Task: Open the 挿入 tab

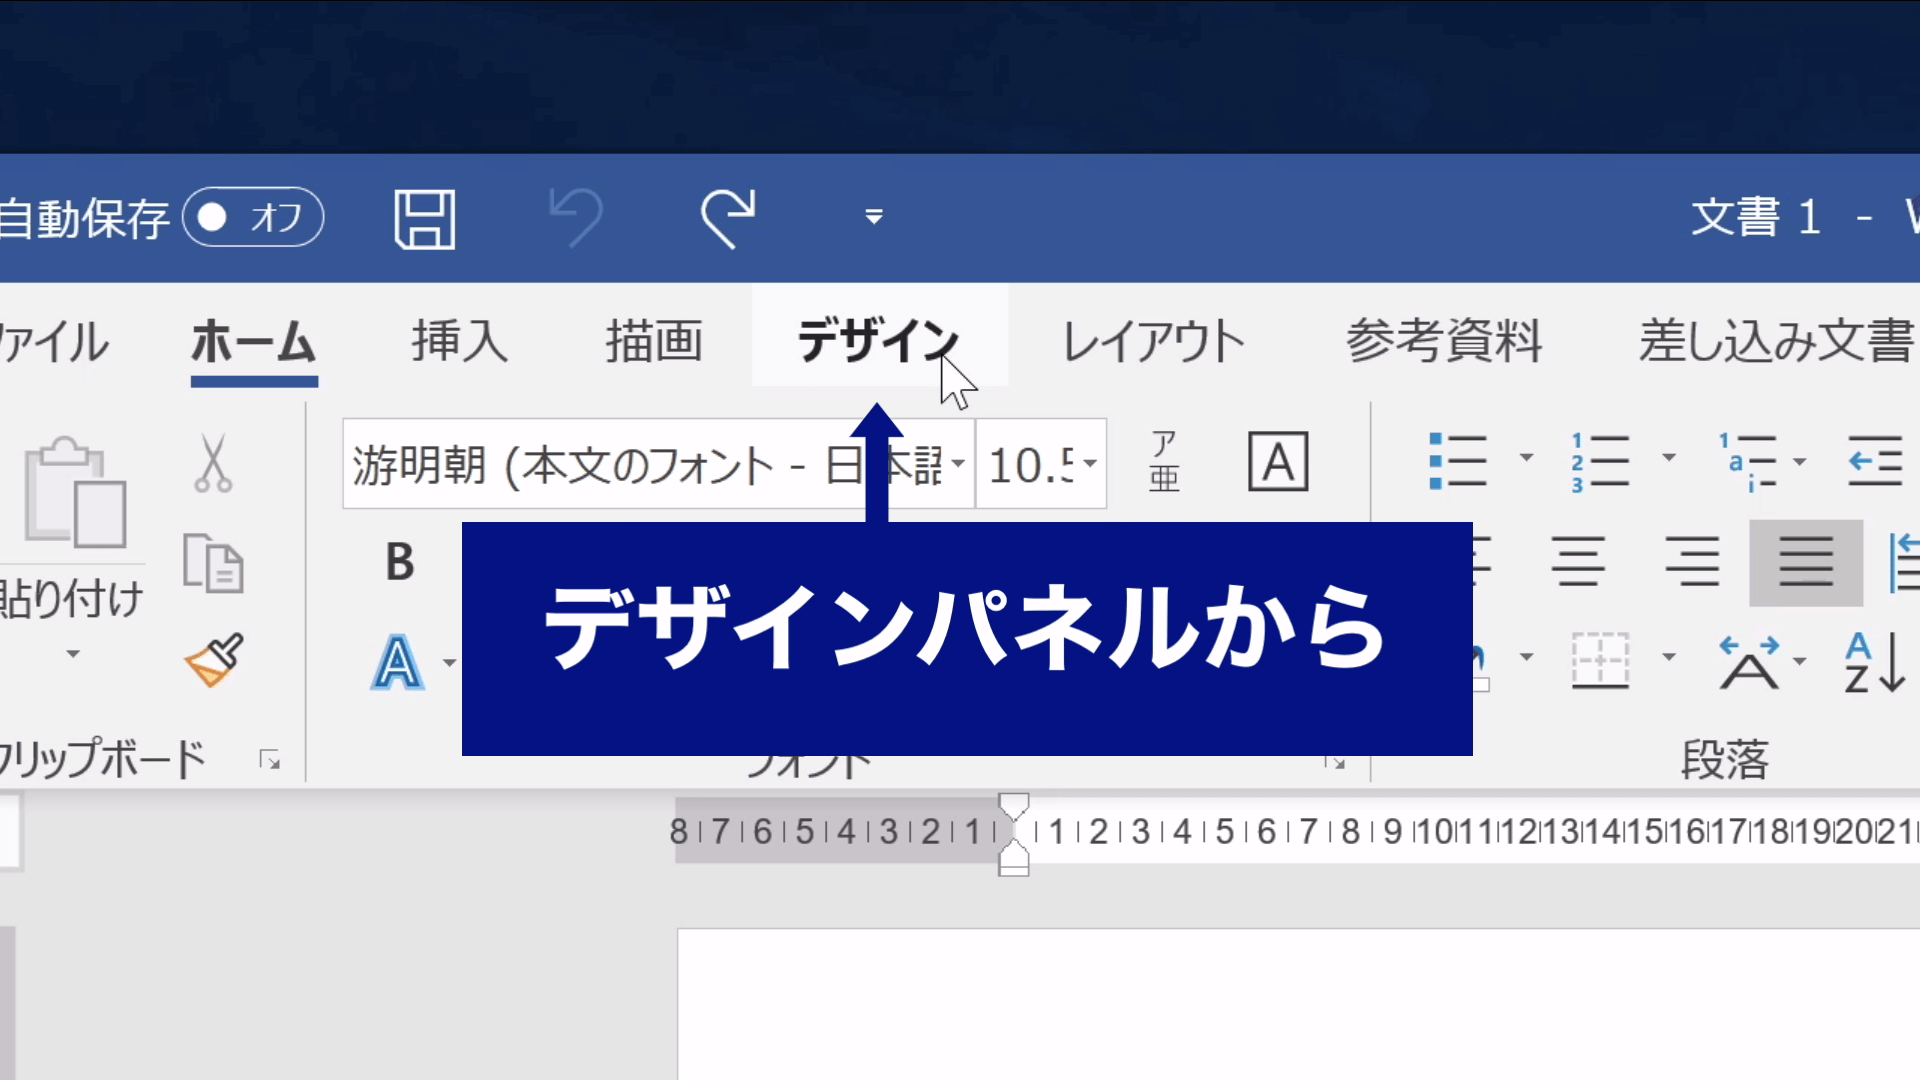Action: pos(459,341)
